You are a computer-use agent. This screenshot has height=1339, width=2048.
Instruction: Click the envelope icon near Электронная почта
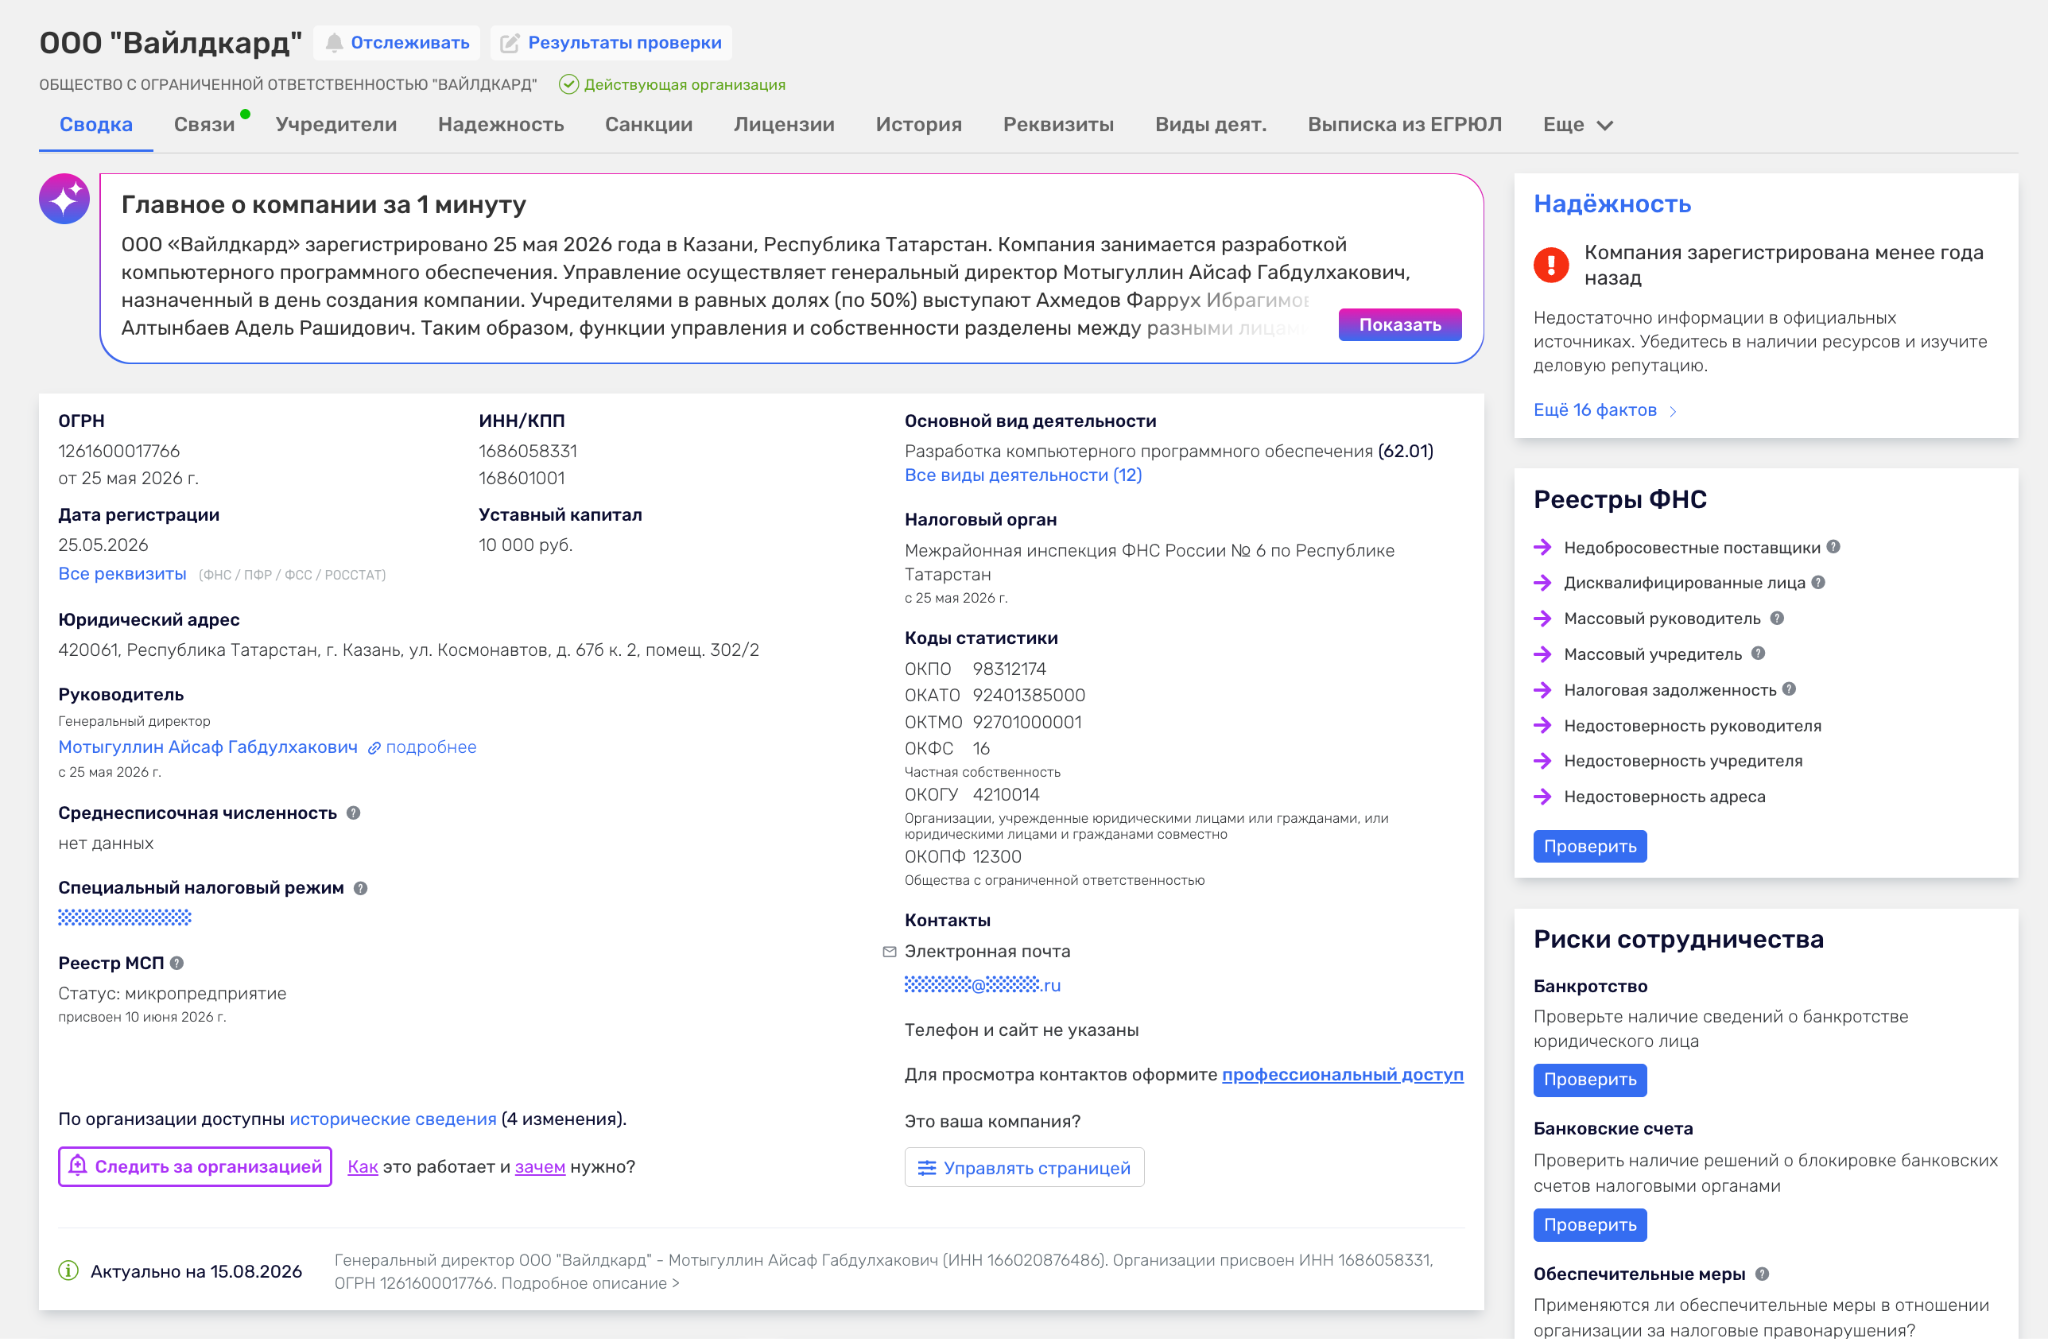pyautogui.click(x=889, y=952)
